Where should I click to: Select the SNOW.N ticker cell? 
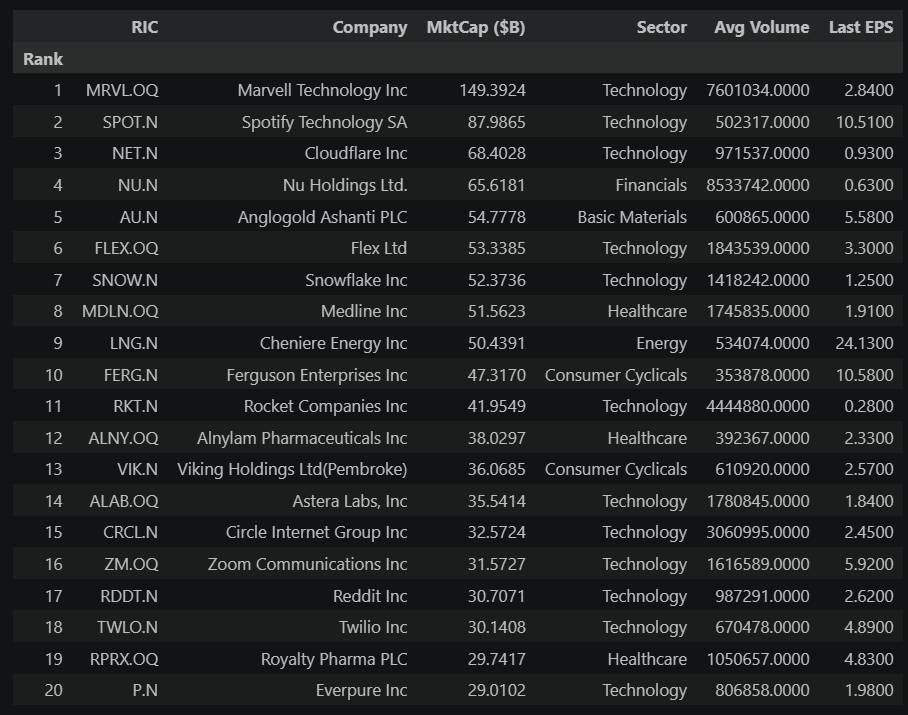click(125, 280)
